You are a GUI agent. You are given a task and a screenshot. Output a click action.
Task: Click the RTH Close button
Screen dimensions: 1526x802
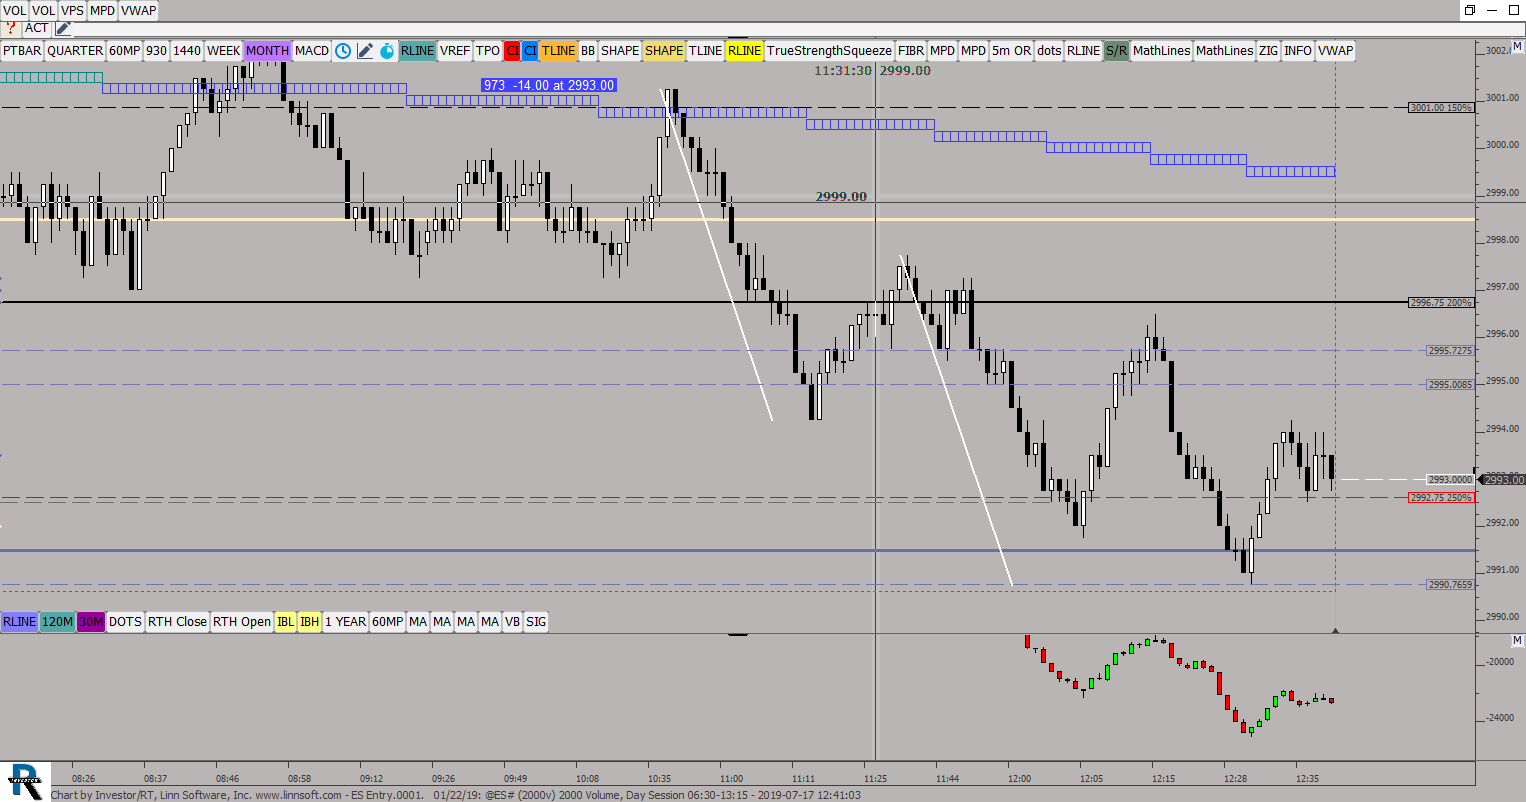pos(177,622)
